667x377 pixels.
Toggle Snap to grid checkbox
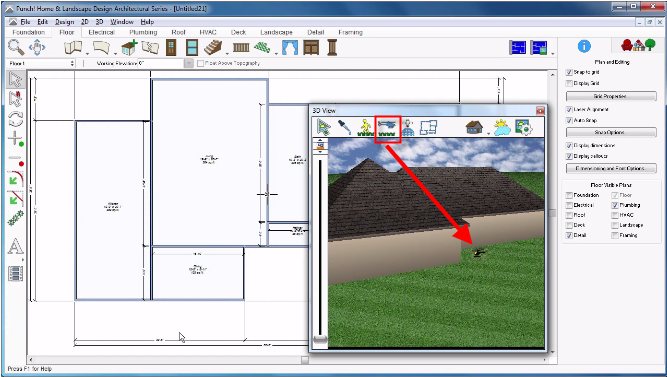[569, 72]
